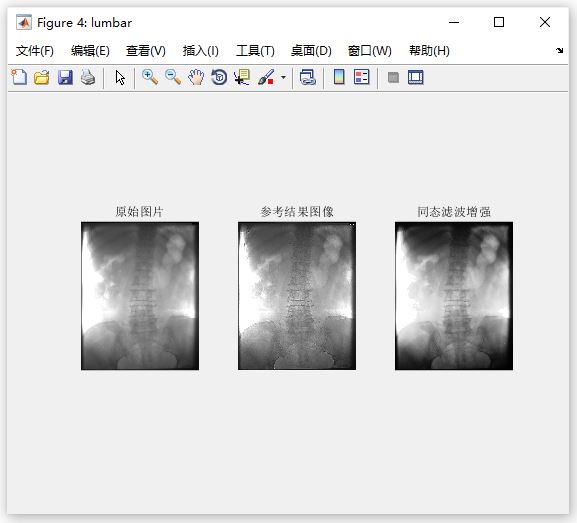Open a file with the folder icon
Viewport: 577px width, 523px height.
(42, 77)
